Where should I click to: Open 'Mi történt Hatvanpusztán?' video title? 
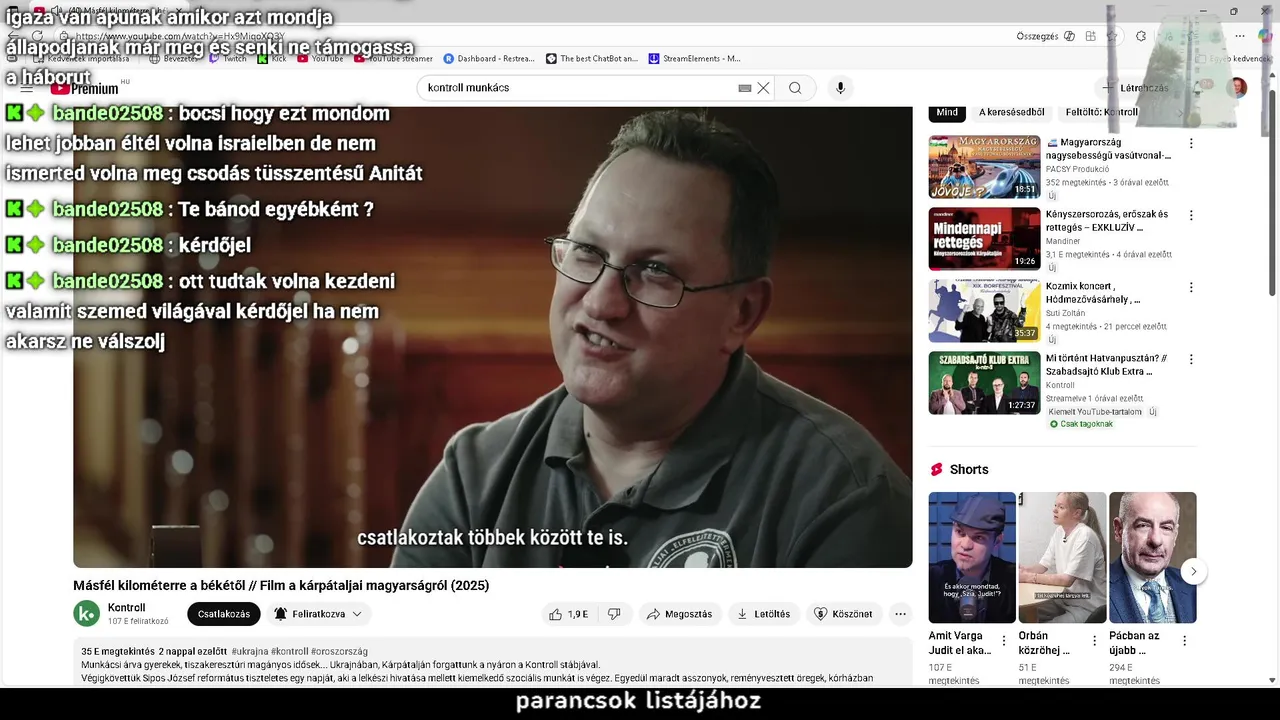tap(1106, 365)
